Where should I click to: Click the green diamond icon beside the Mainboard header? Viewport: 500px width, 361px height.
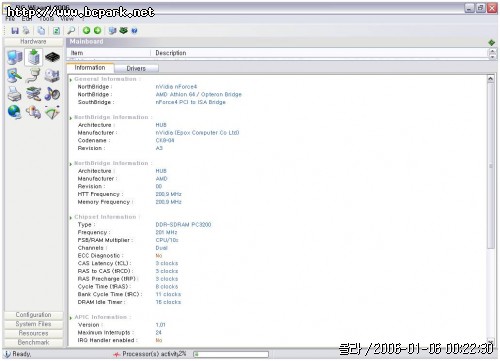pos(491,42)
